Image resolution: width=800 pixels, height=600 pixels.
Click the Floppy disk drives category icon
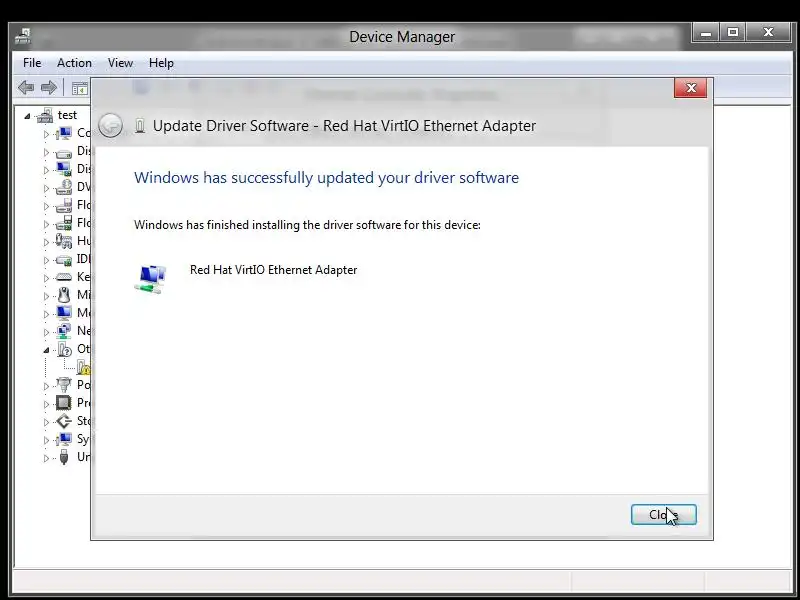[x=64, y=205]
